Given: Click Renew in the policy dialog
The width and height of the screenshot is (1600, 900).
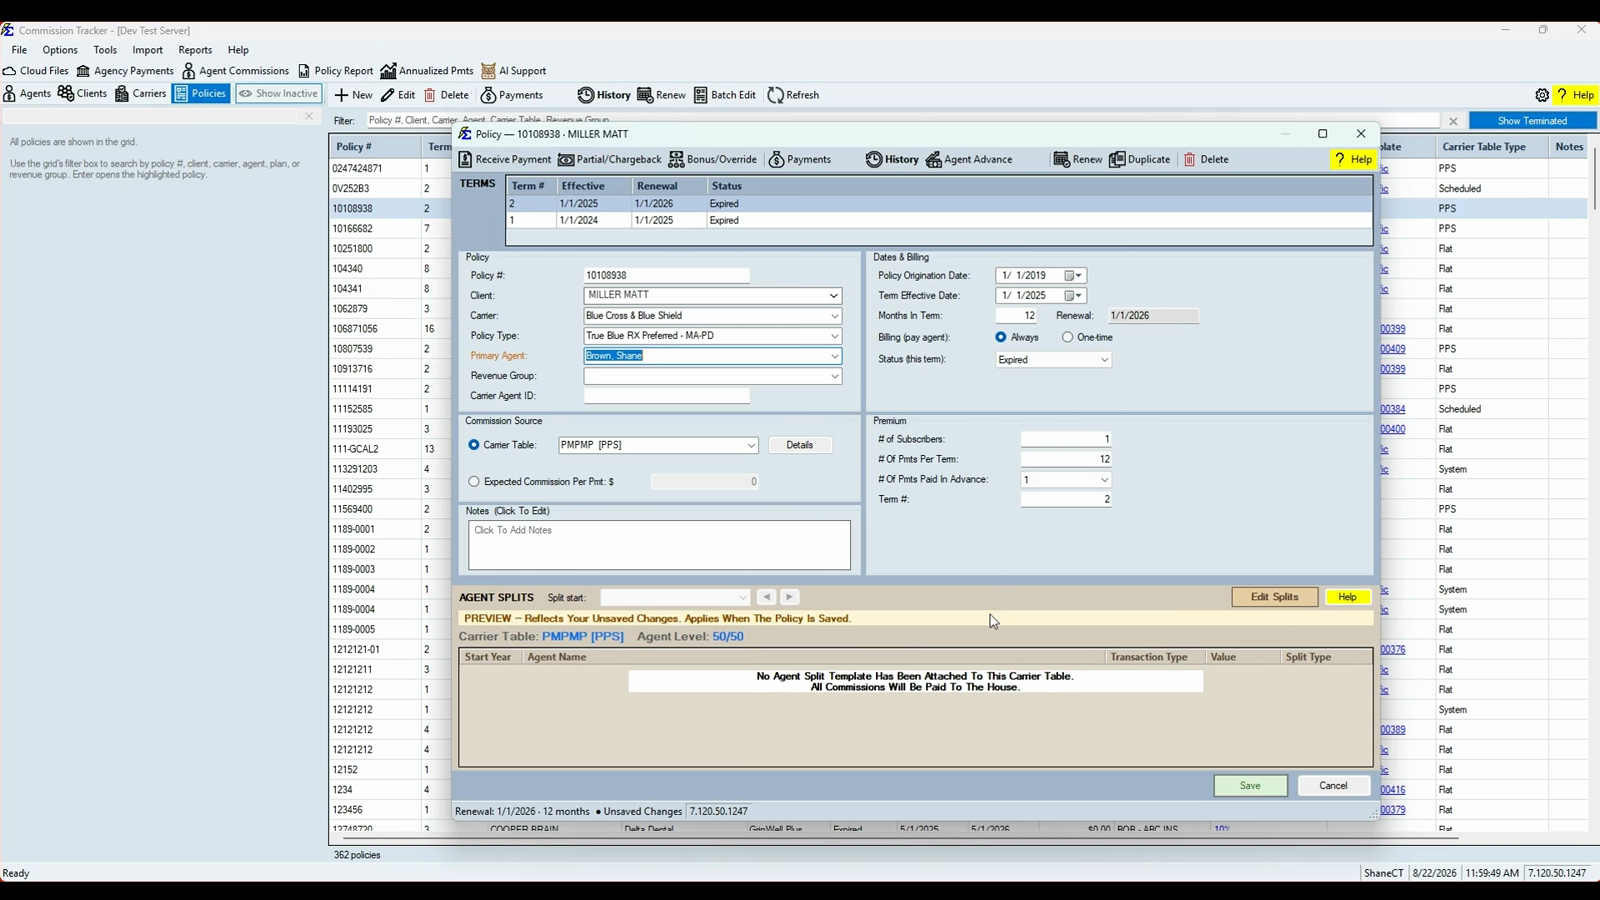Looking at the screenshot, I should point(1078,160).
